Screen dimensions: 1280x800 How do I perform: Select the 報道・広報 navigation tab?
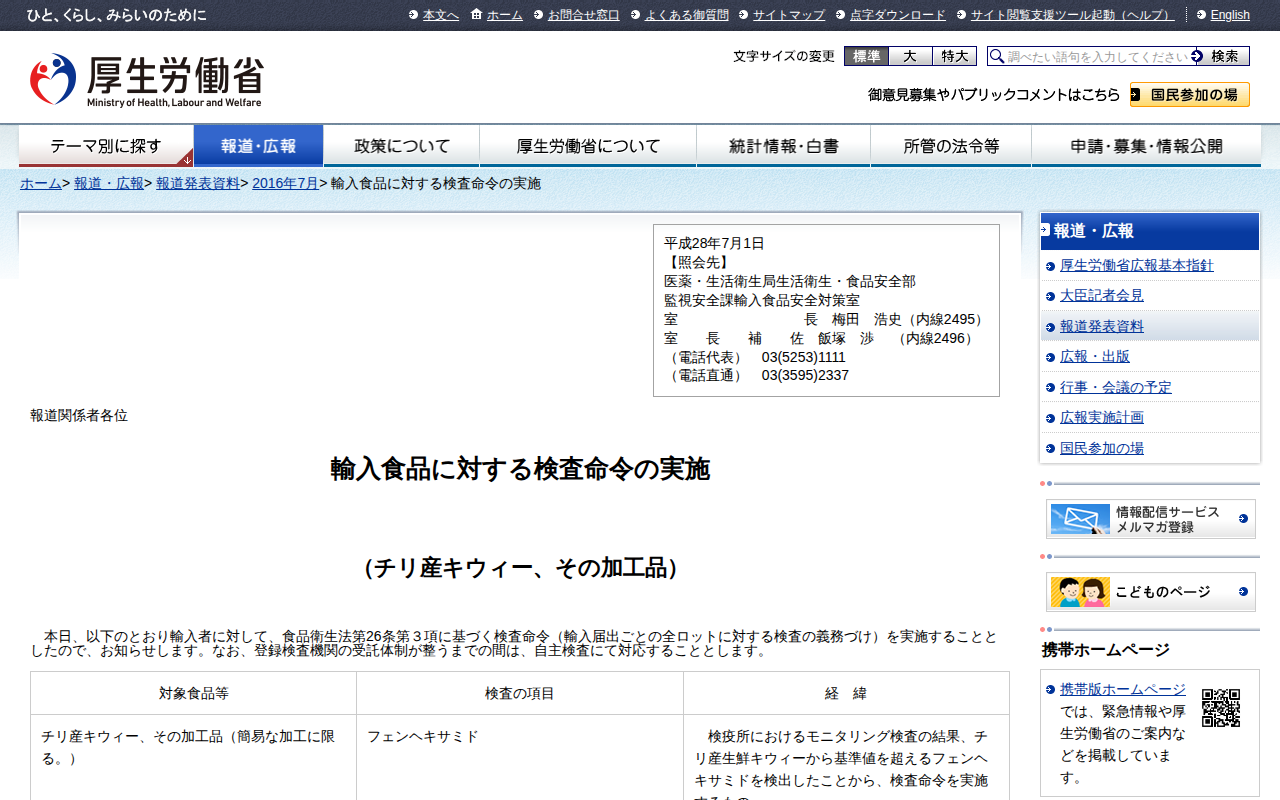click(258, 146)
